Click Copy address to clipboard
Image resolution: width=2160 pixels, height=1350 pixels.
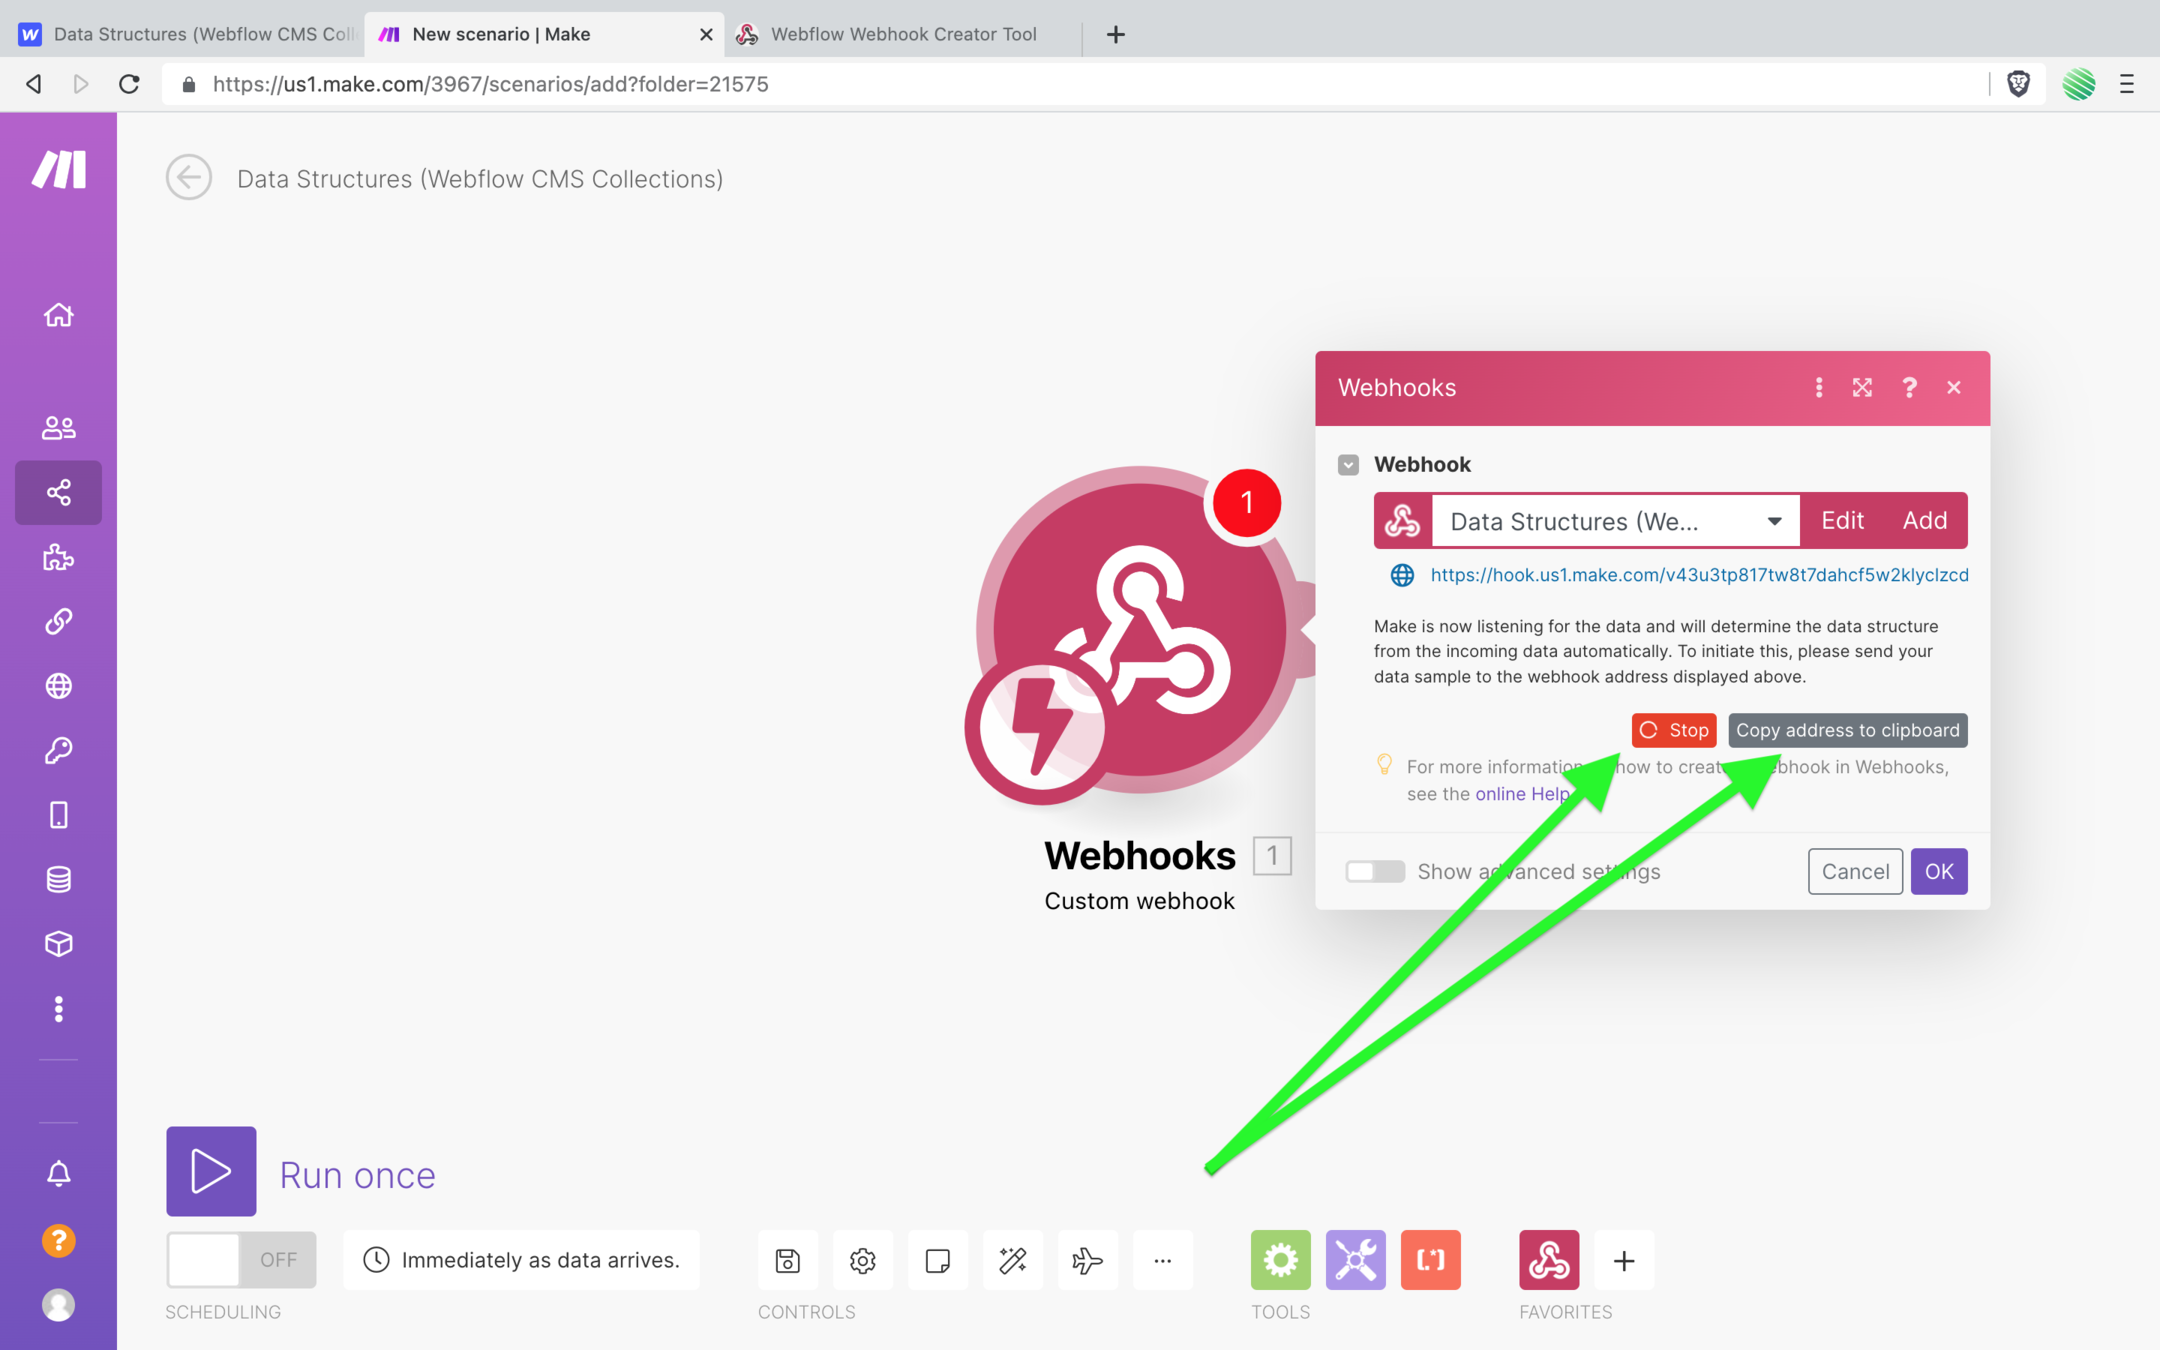[1848, 730]
